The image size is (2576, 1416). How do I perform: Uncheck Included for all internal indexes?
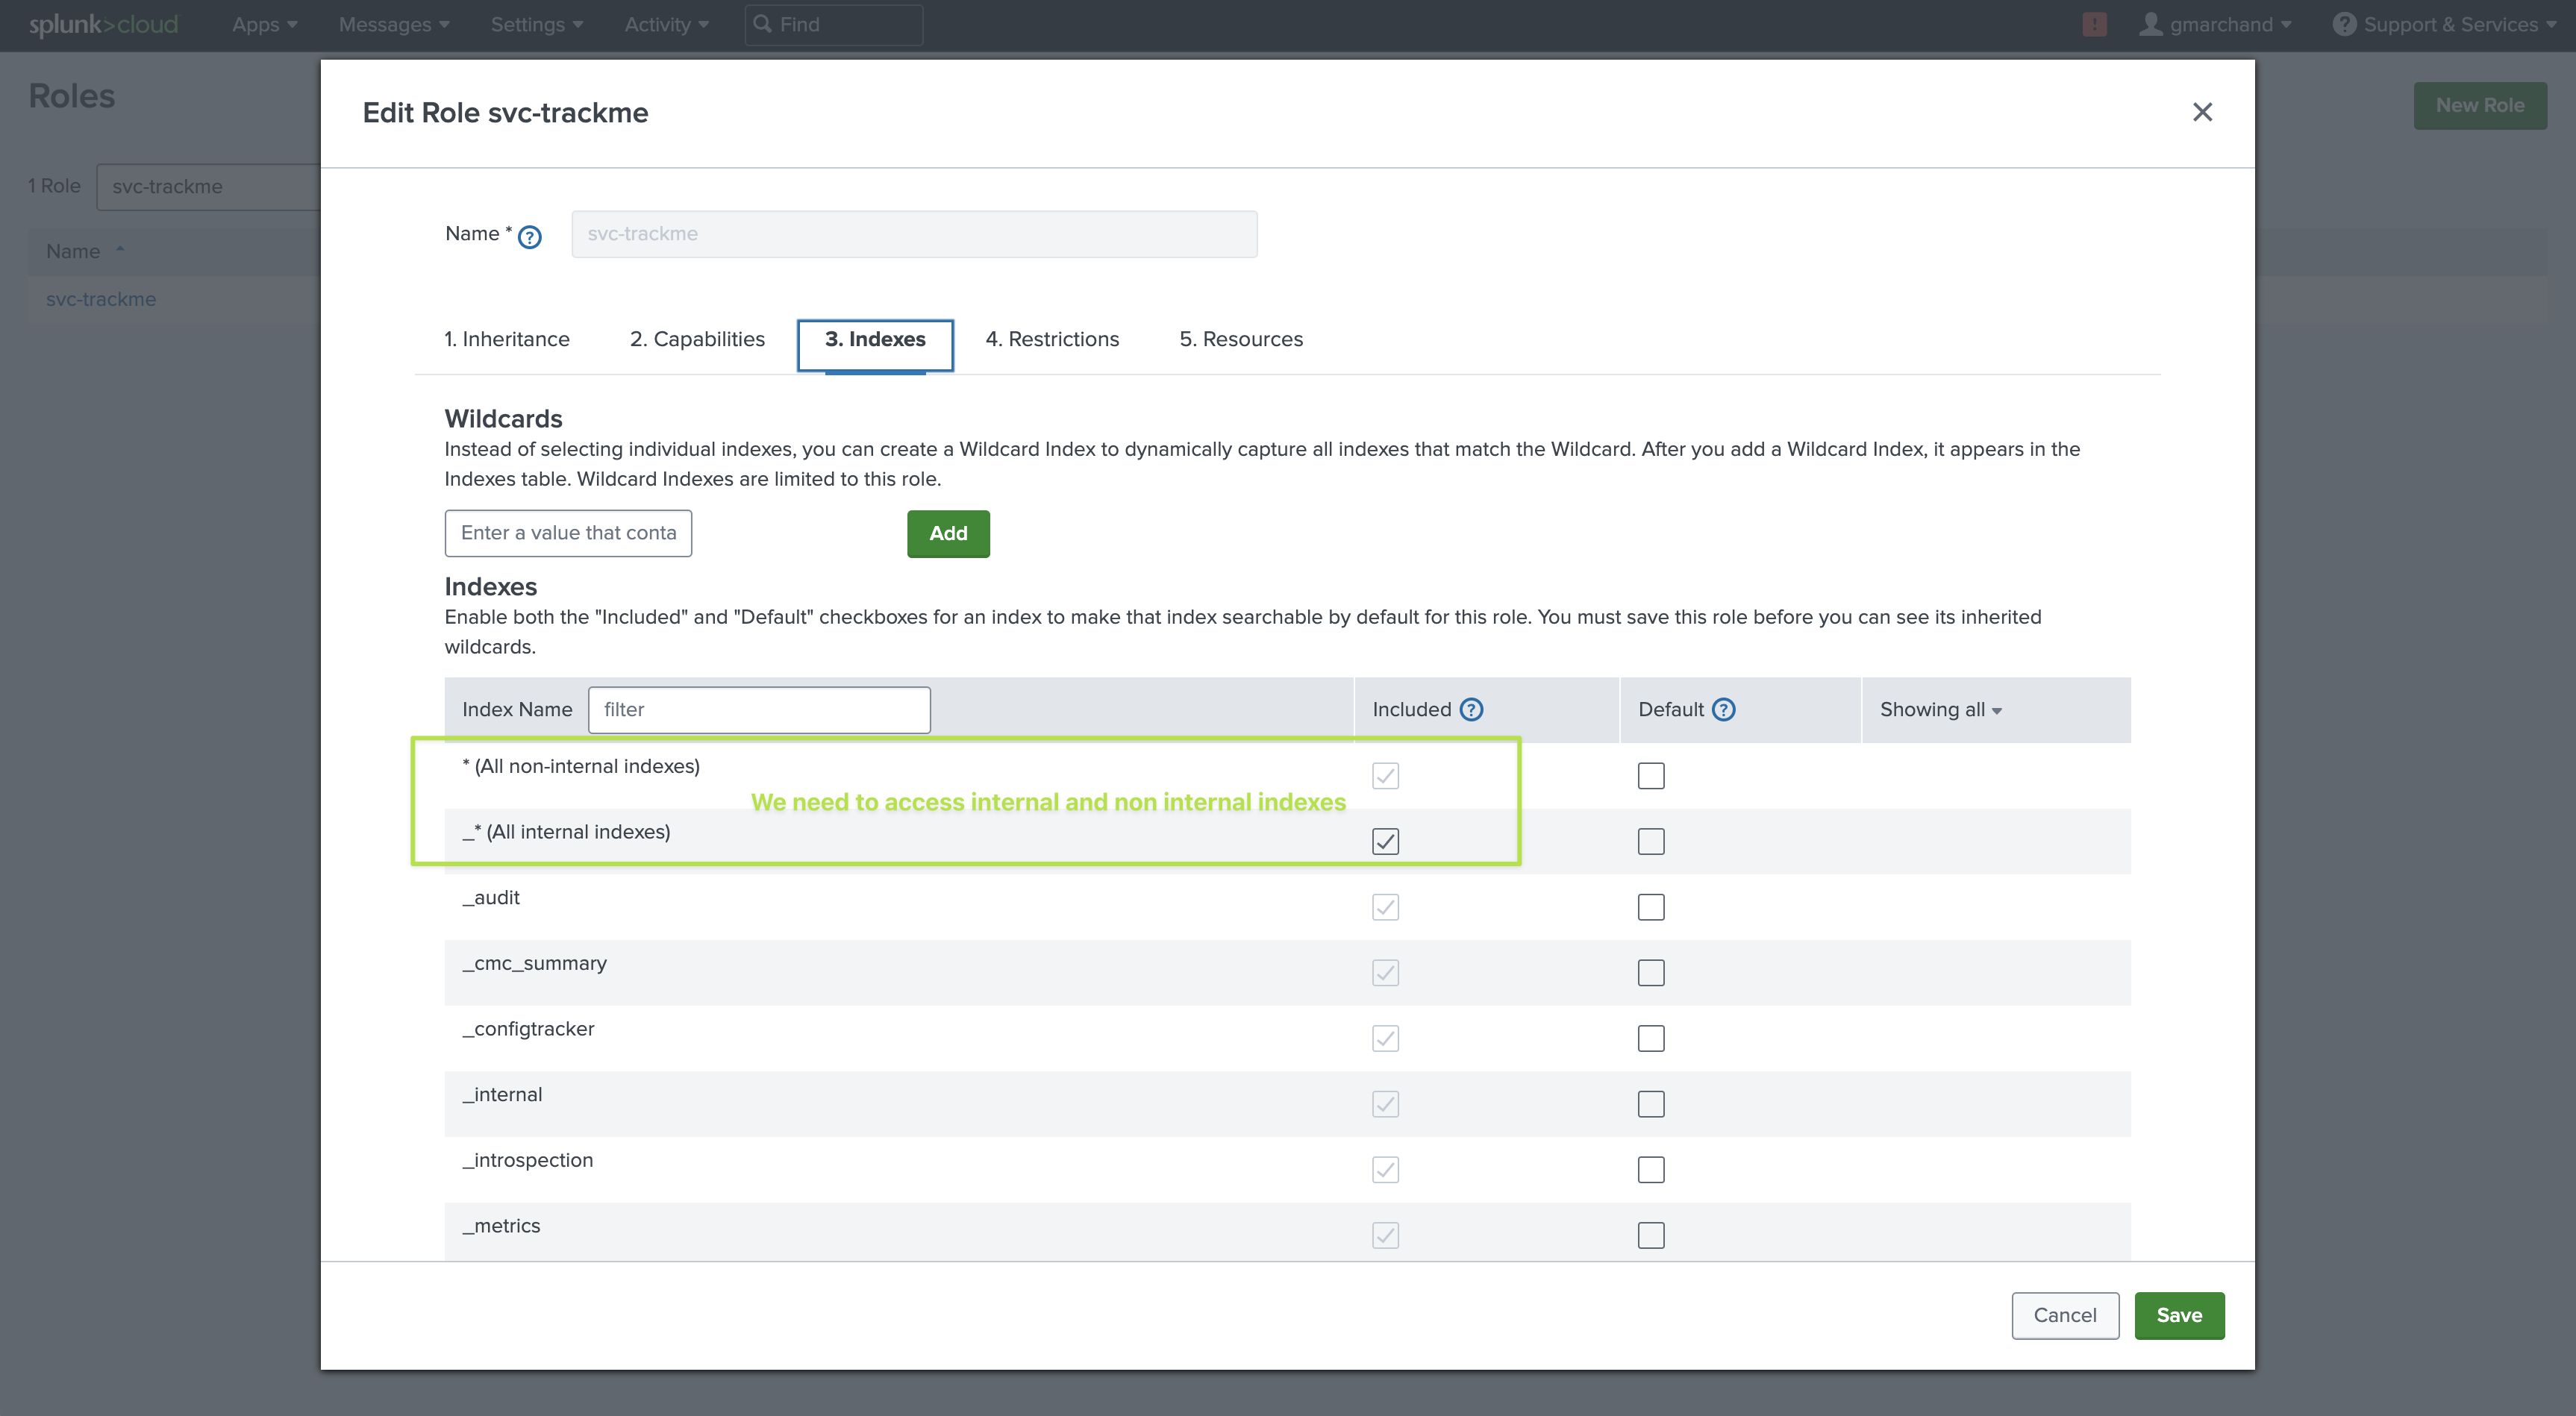[1385, 841]
